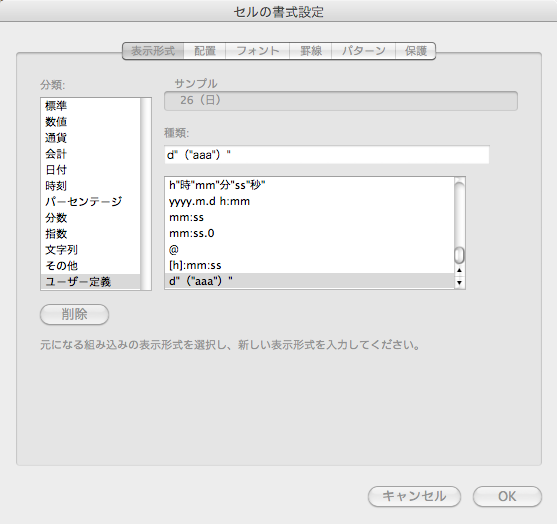Screen dimensions: 557x524
Task: Choose 標準 in the category list
Action: click(91, 106)
